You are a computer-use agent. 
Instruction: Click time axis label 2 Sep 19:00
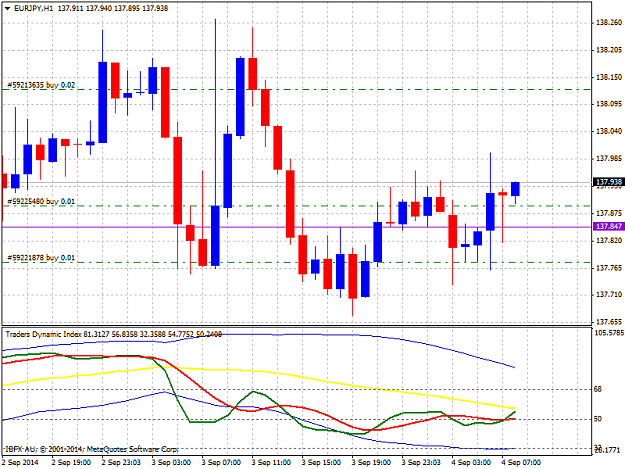[71, 463]
